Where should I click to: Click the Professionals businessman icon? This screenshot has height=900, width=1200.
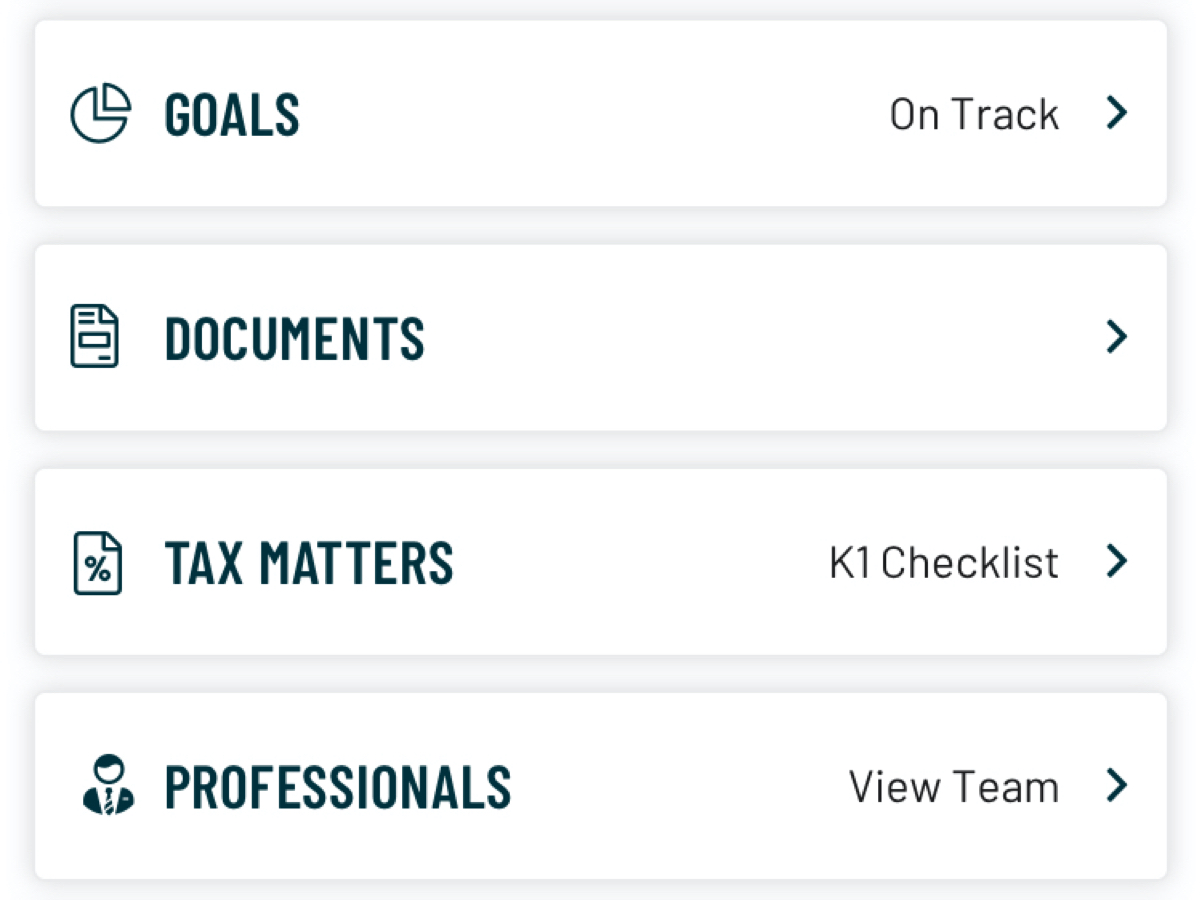point(106,785)
